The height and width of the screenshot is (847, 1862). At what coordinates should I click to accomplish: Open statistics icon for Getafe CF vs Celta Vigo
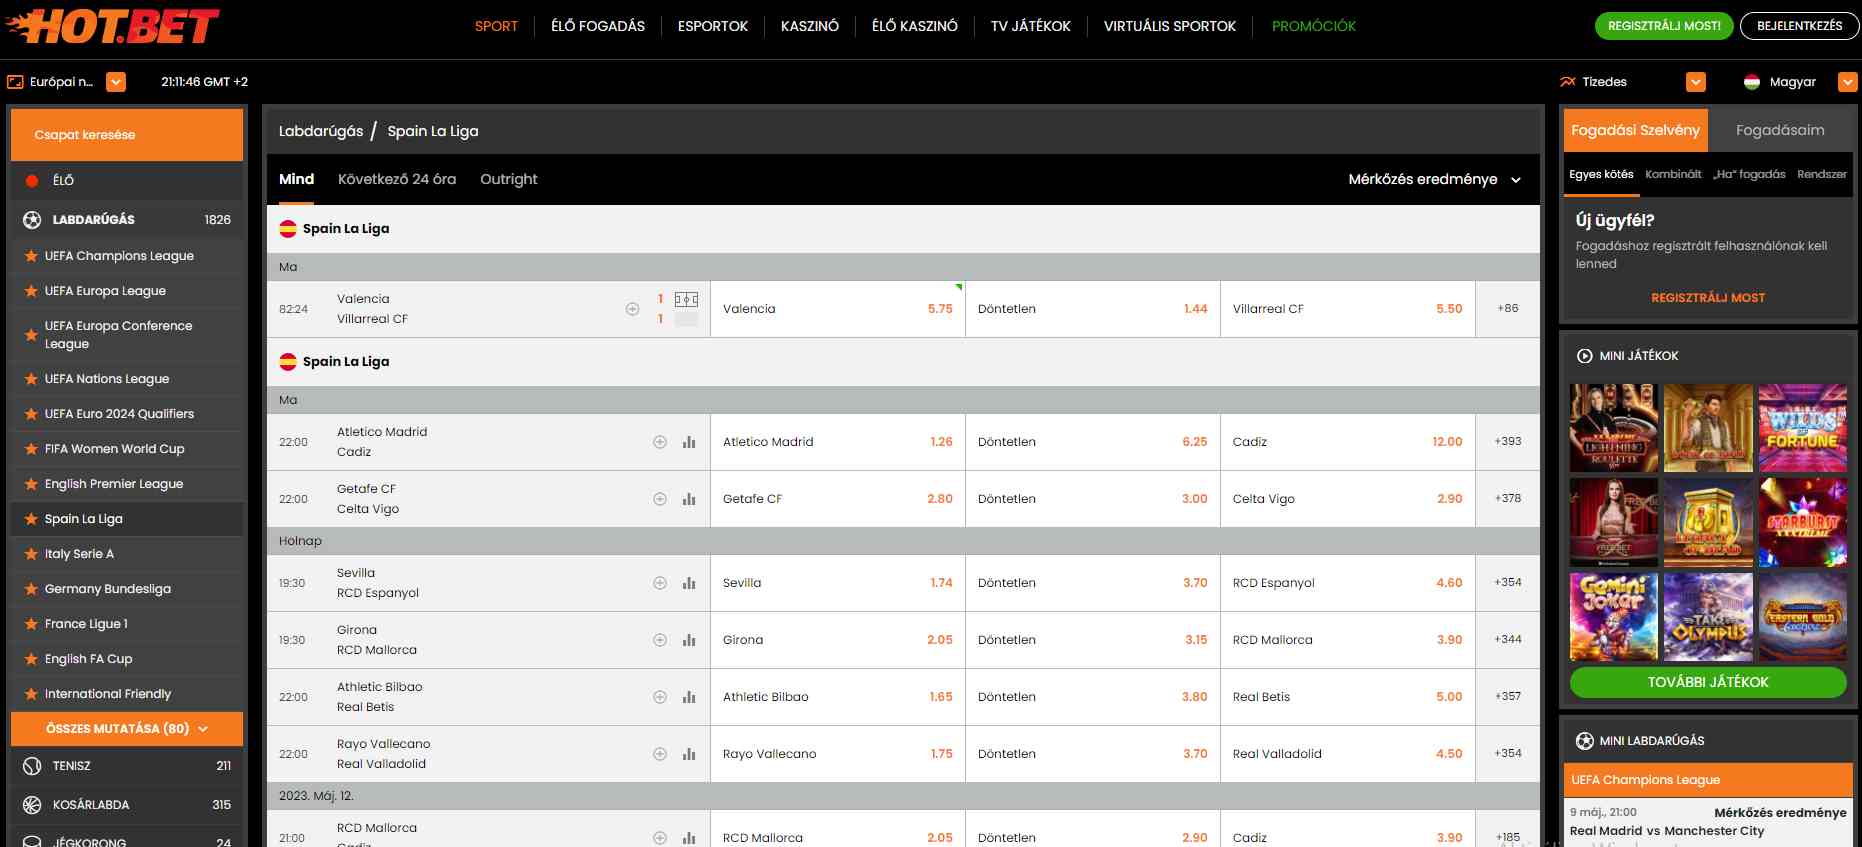(689, 499)
